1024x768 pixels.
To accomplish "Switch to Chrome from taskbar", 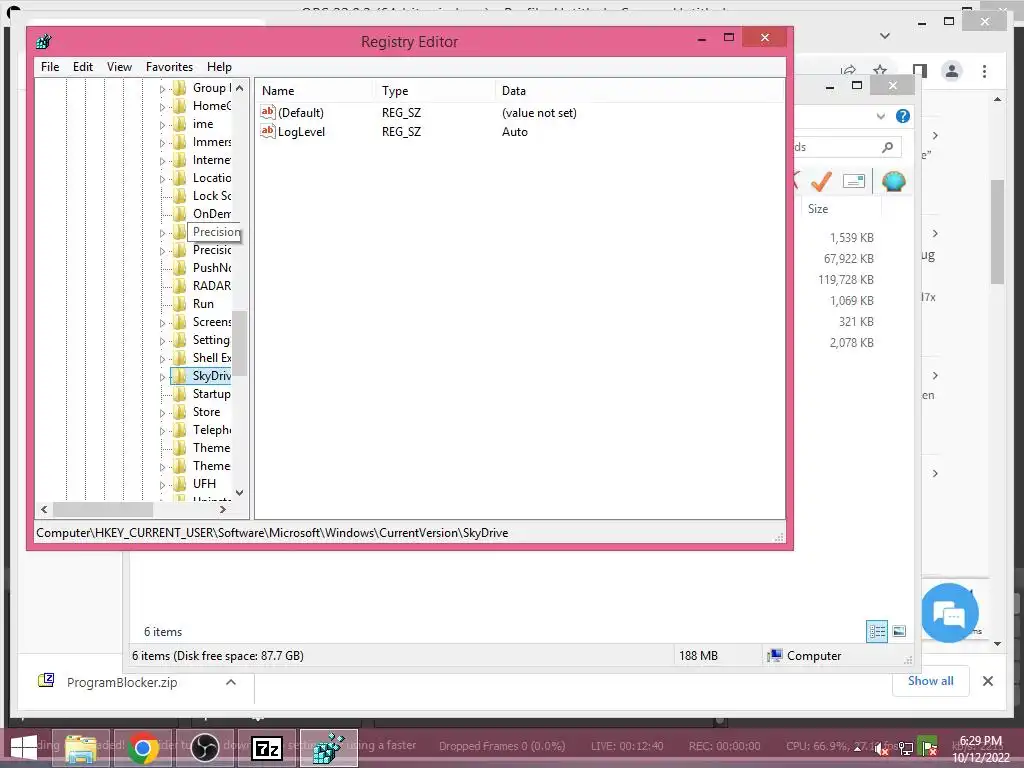I will coord(142,748).
